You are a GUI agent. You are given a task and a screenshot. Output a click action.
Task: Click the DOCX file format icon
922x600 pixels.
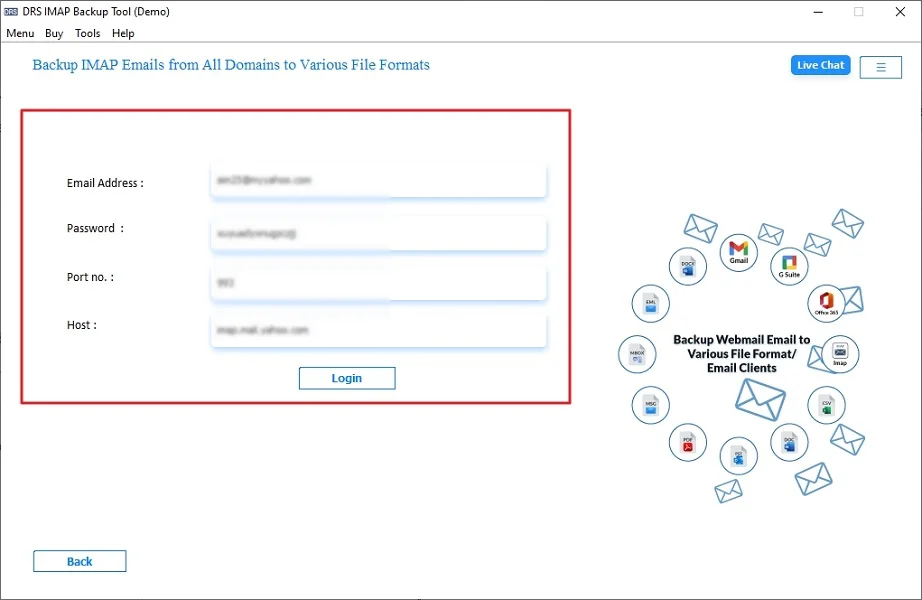tap(687, 266)
